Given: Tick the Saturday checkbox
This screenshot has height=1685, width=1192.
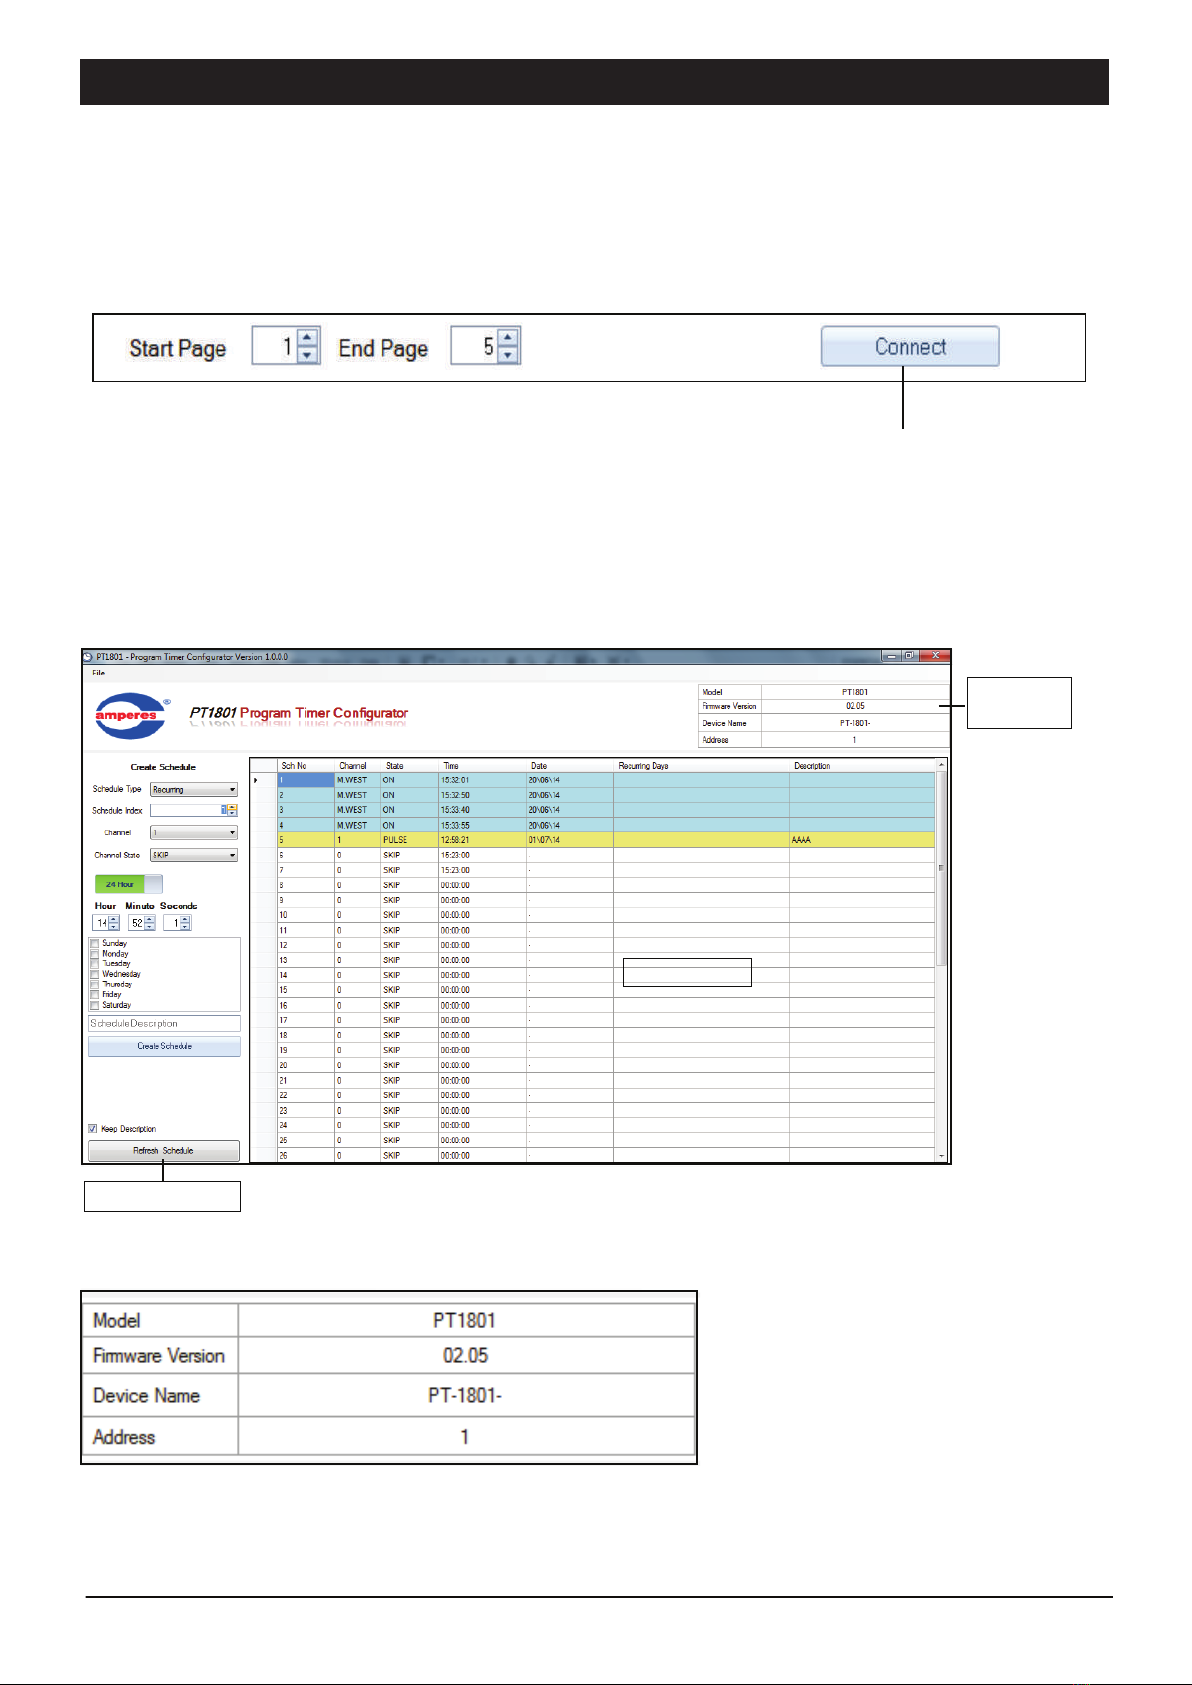Looking at the screenshot, I should click(95, 1005).
